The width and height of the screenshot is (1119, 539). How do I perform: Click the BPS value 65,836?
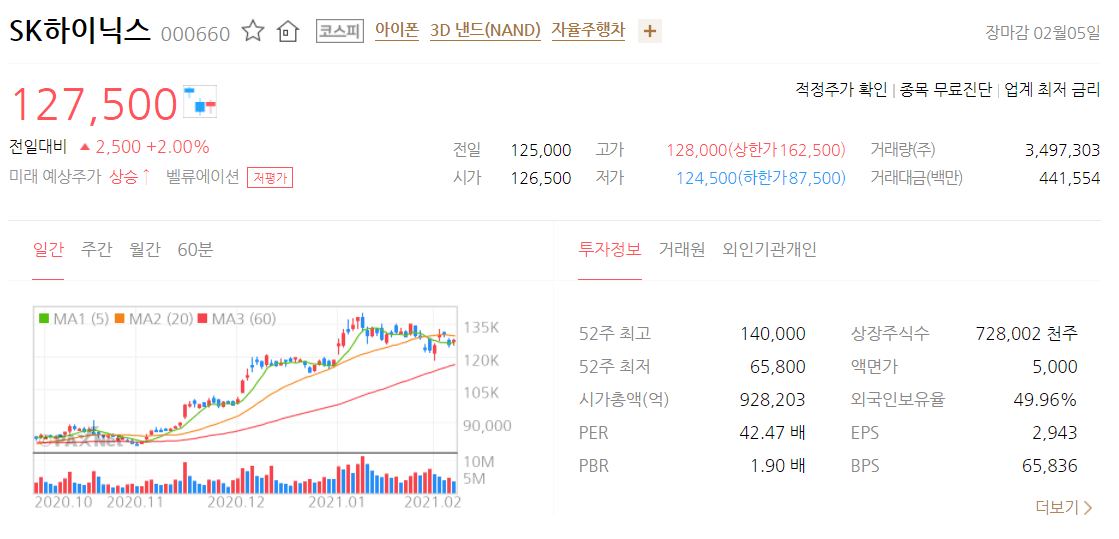coord(1049,466)
